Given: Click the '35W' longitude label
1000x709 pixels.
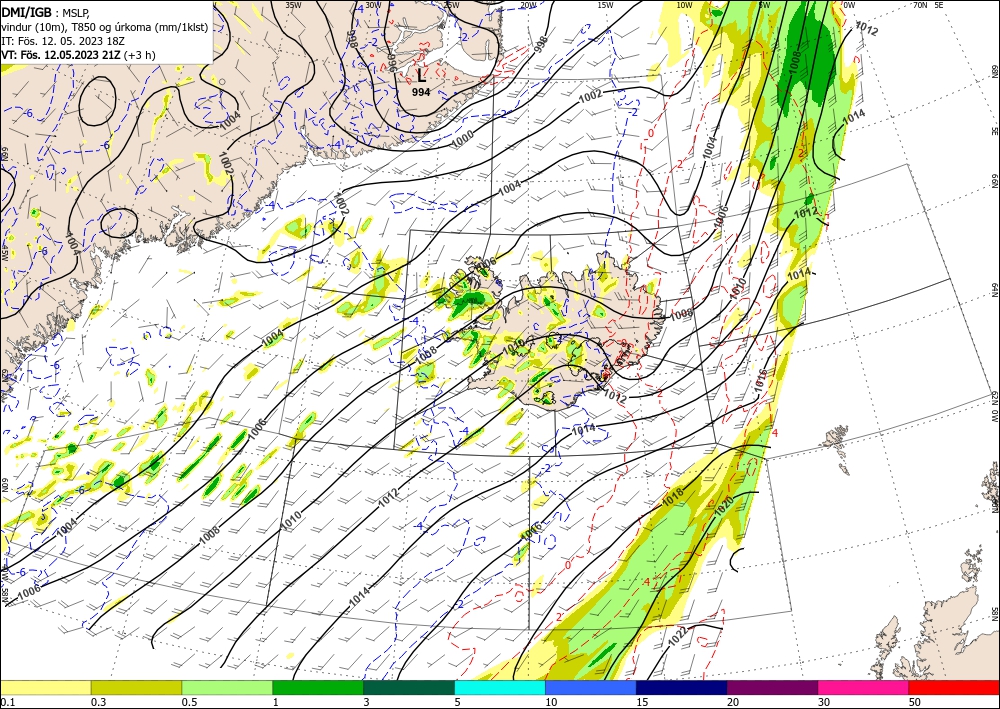Looking at the screenshot, I should pyautogui.click(x=293, y=5).
